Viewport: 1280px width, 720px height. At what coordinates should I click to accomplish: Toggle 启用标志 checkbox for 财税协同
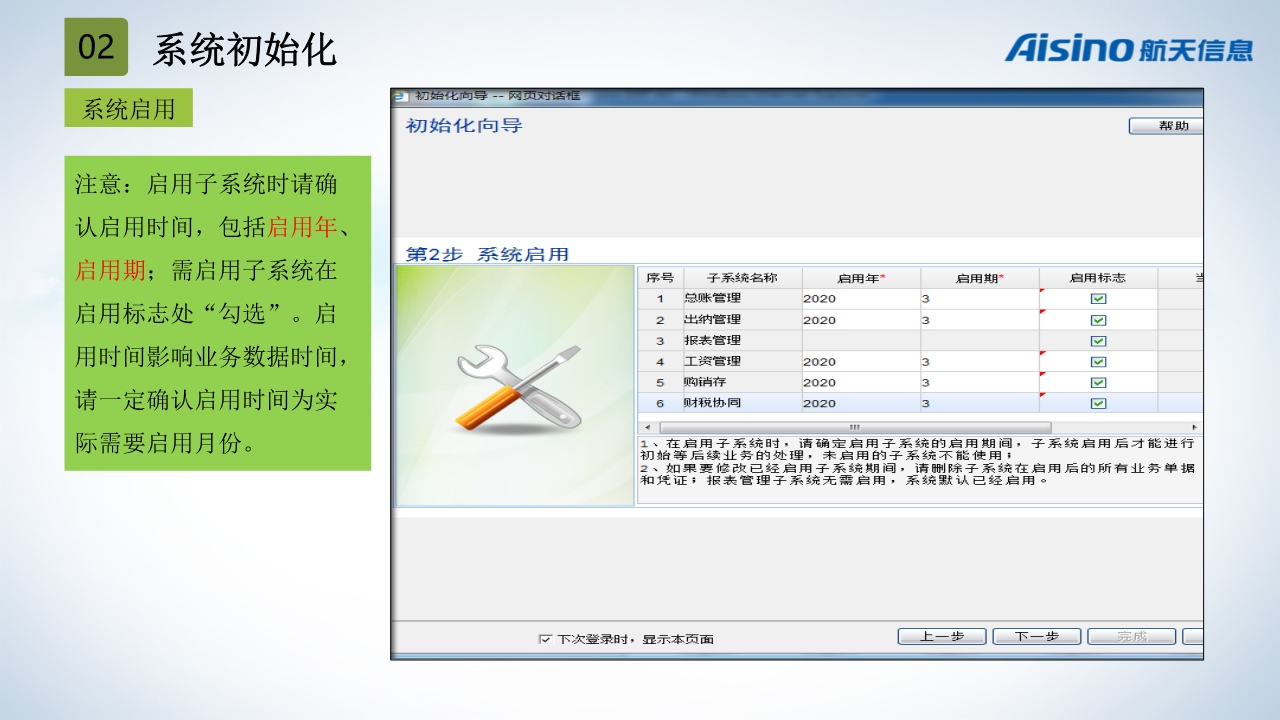point(1098,404)
